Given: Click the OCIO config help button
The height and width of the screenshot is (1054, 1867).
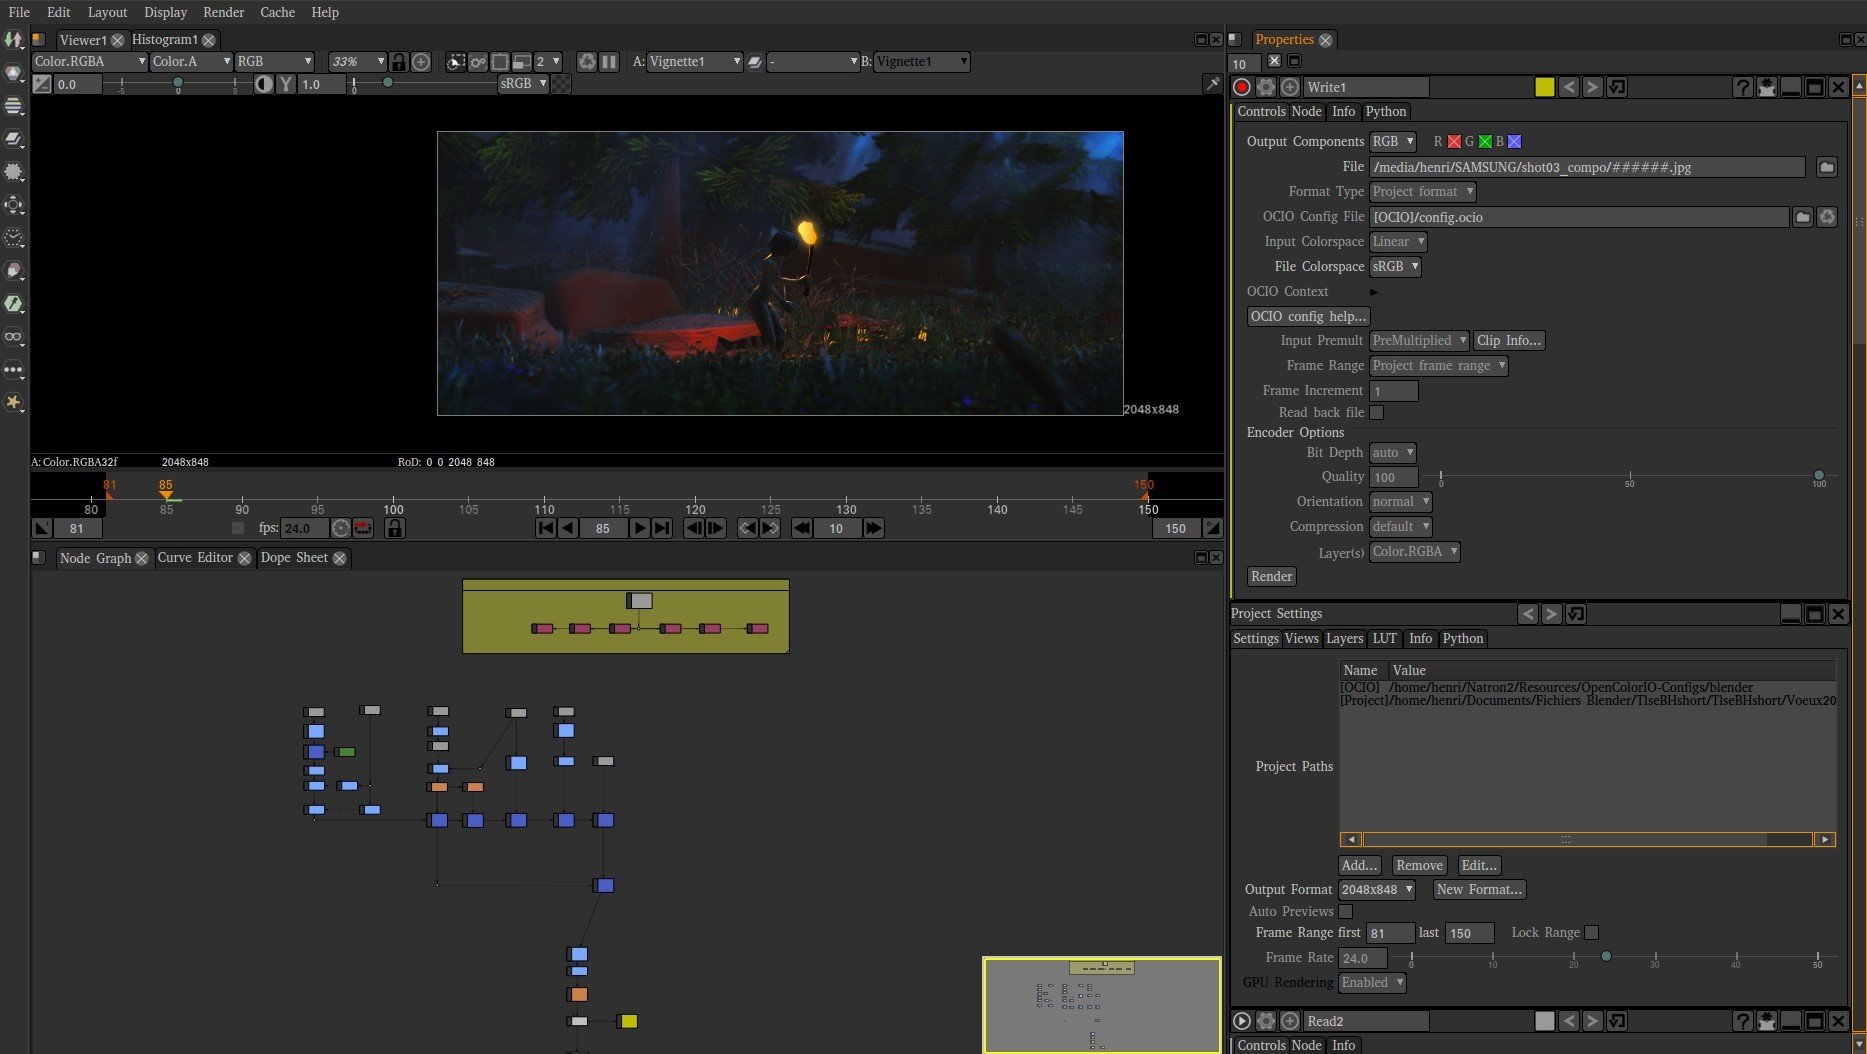Looking at the screenshot, I should (1308, 317).
